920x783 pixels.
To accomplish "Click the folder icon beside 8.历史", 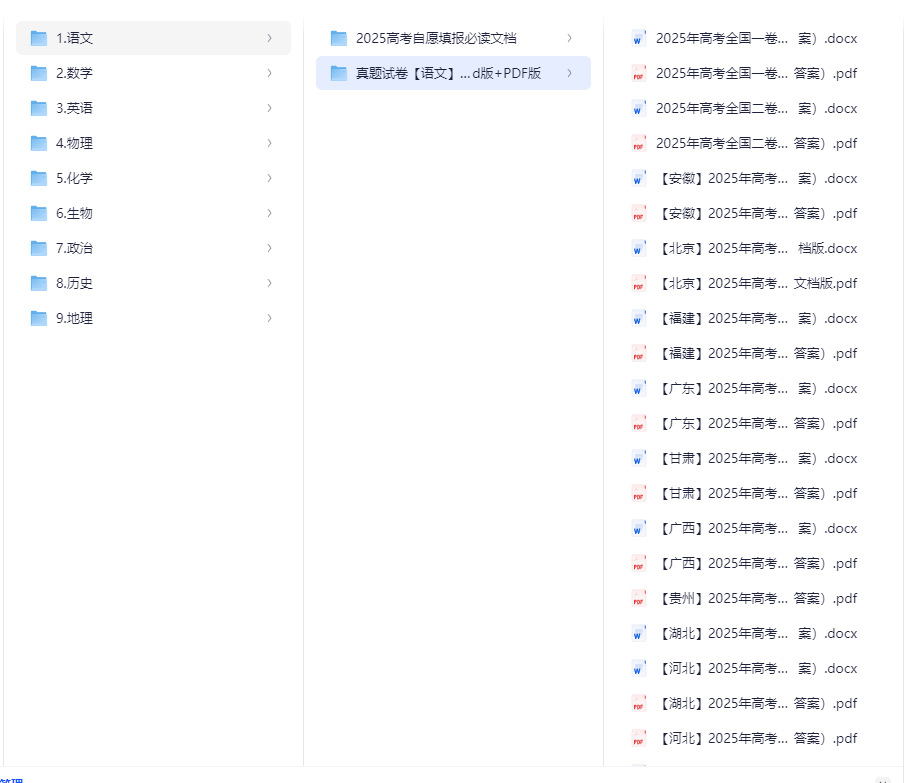I will (39, 283).
